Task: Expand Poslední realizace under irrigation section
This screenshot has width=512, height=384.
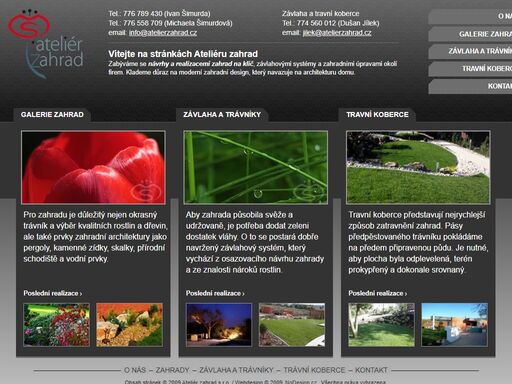Action: pos(215,293)
